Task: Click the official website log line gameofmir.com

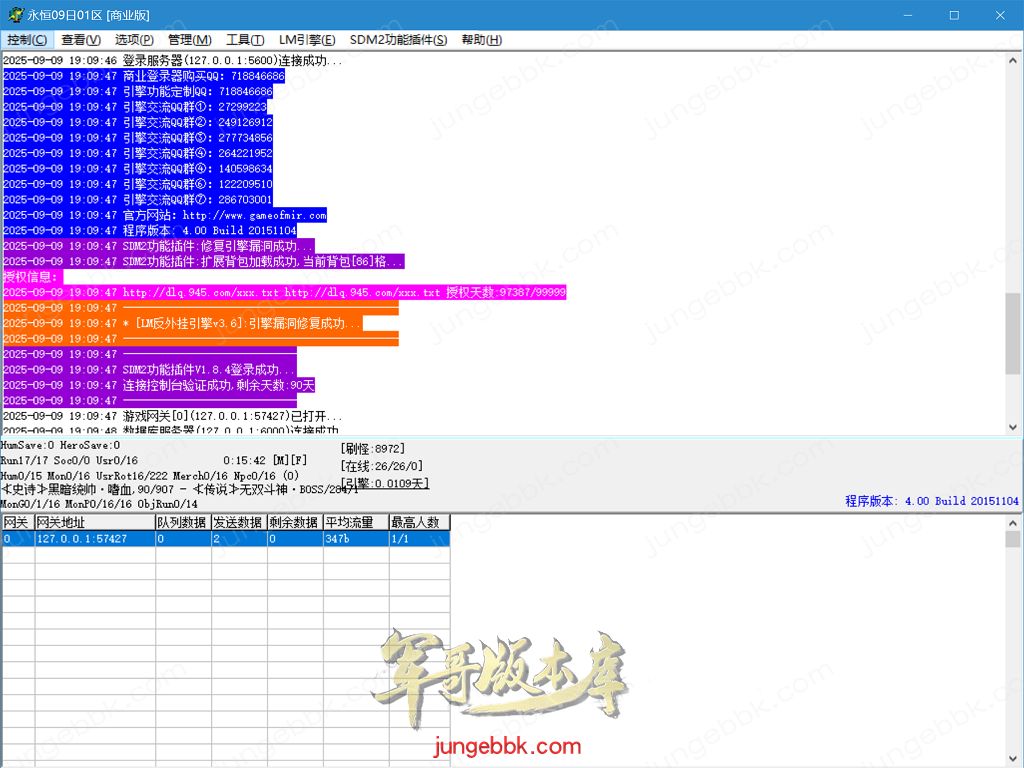Action: click(224, 215)
